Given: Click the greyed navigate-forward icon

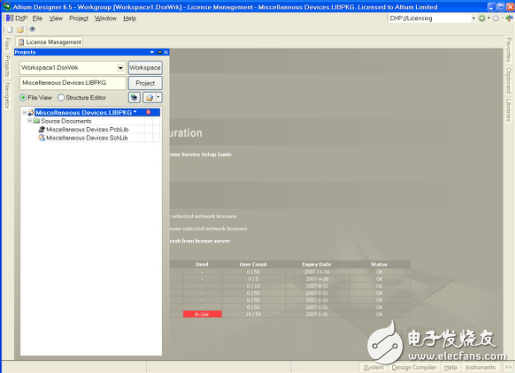Looking at the screenshot, I should click(496, 18).
